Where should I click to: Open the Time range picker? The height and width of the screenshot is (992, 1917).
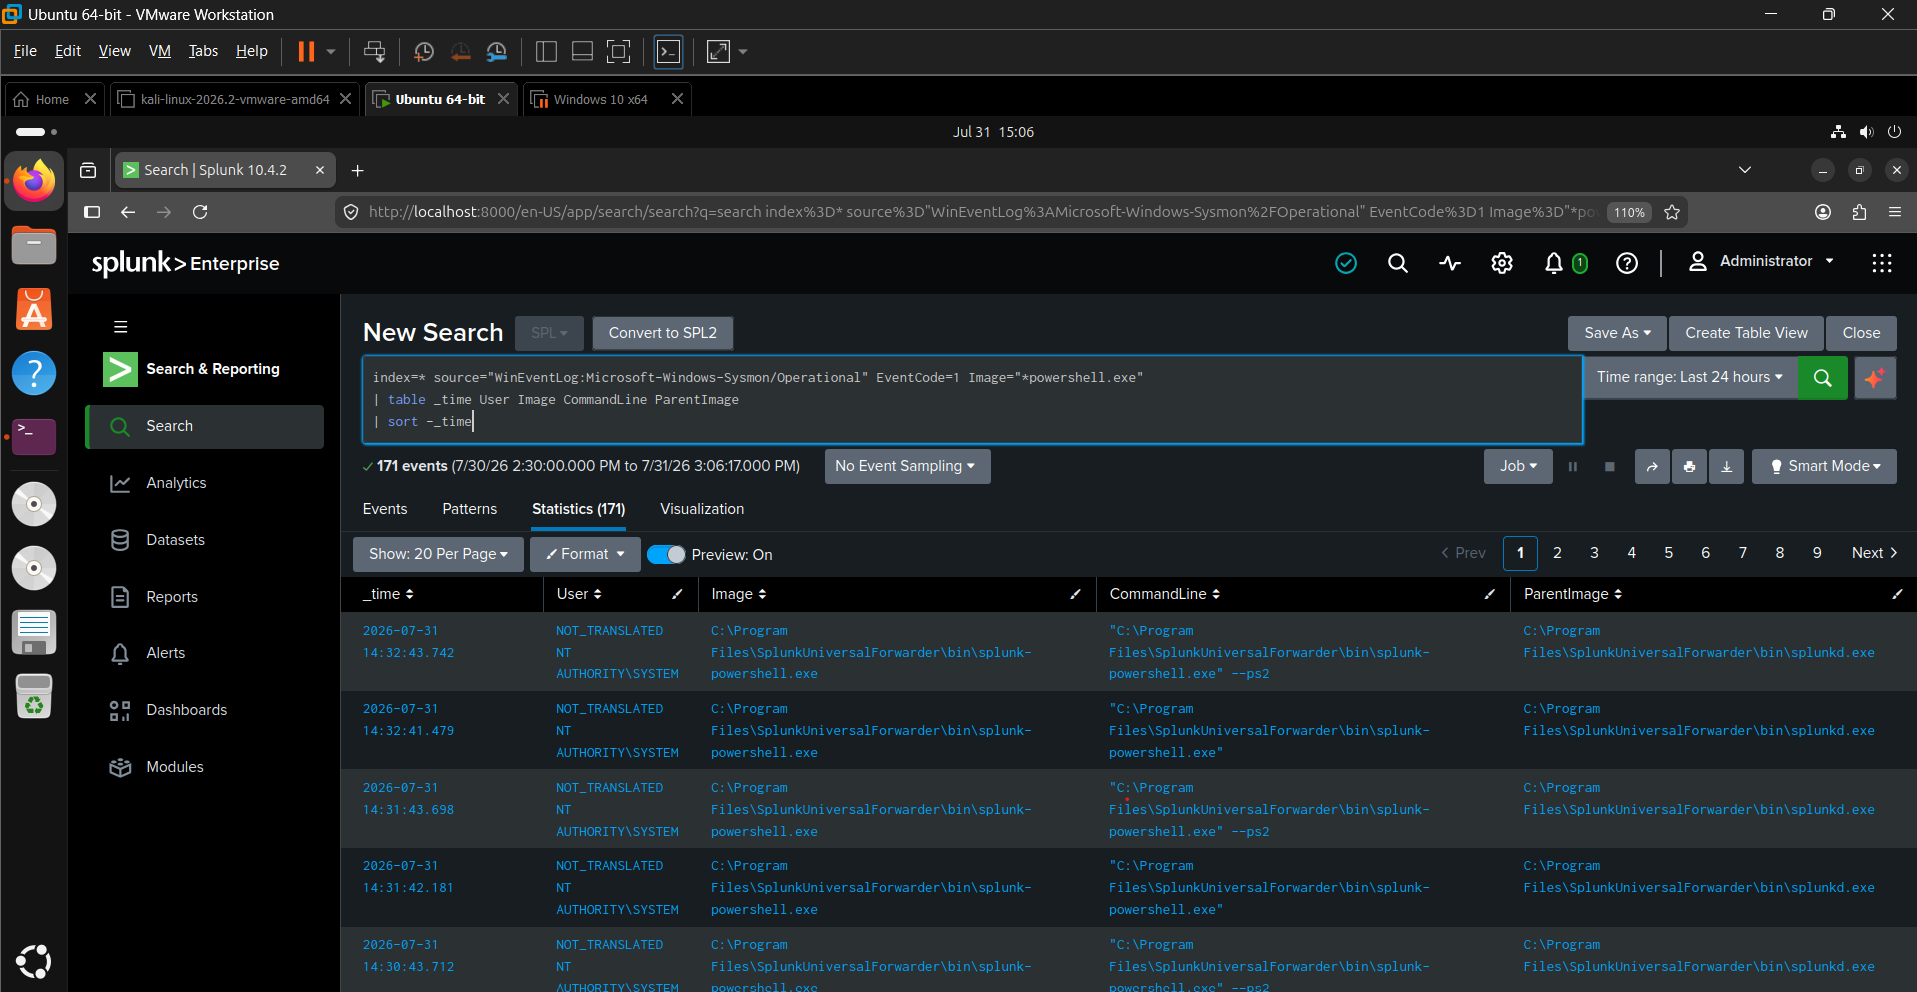click(x=1690, y=377)
